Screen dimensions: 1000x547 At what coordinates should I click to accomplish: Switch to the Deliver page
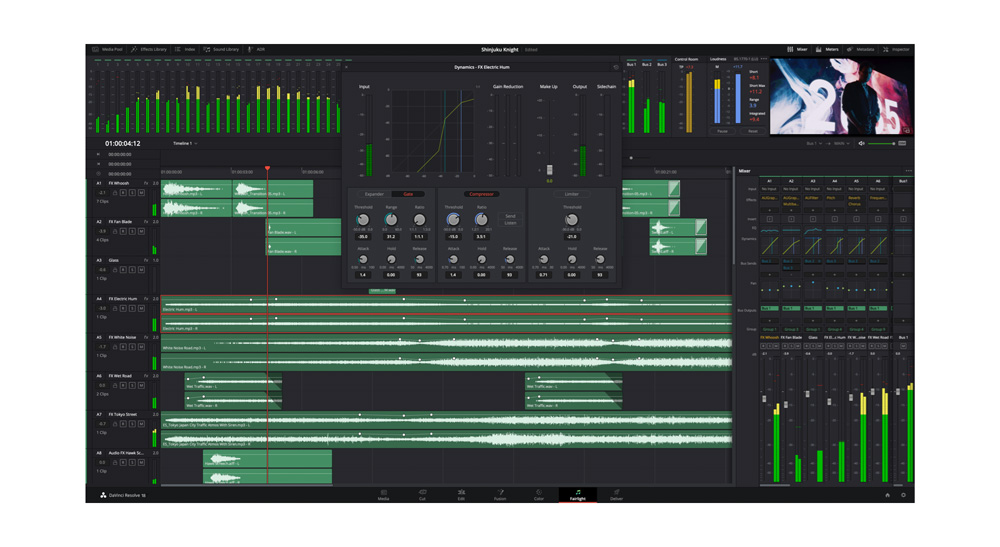(616, 494)
